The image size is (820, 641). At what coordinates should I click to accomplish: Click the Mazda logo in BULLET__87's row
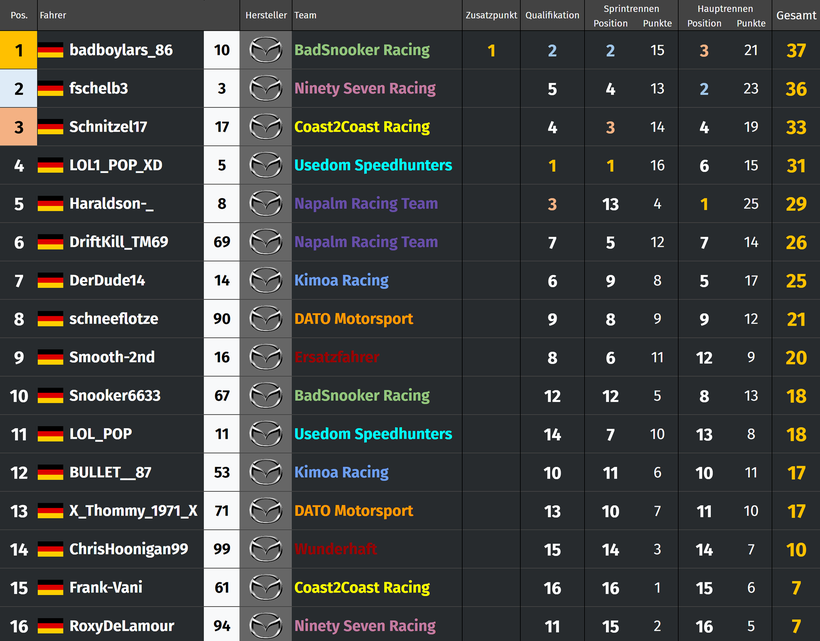click(266, 473)
